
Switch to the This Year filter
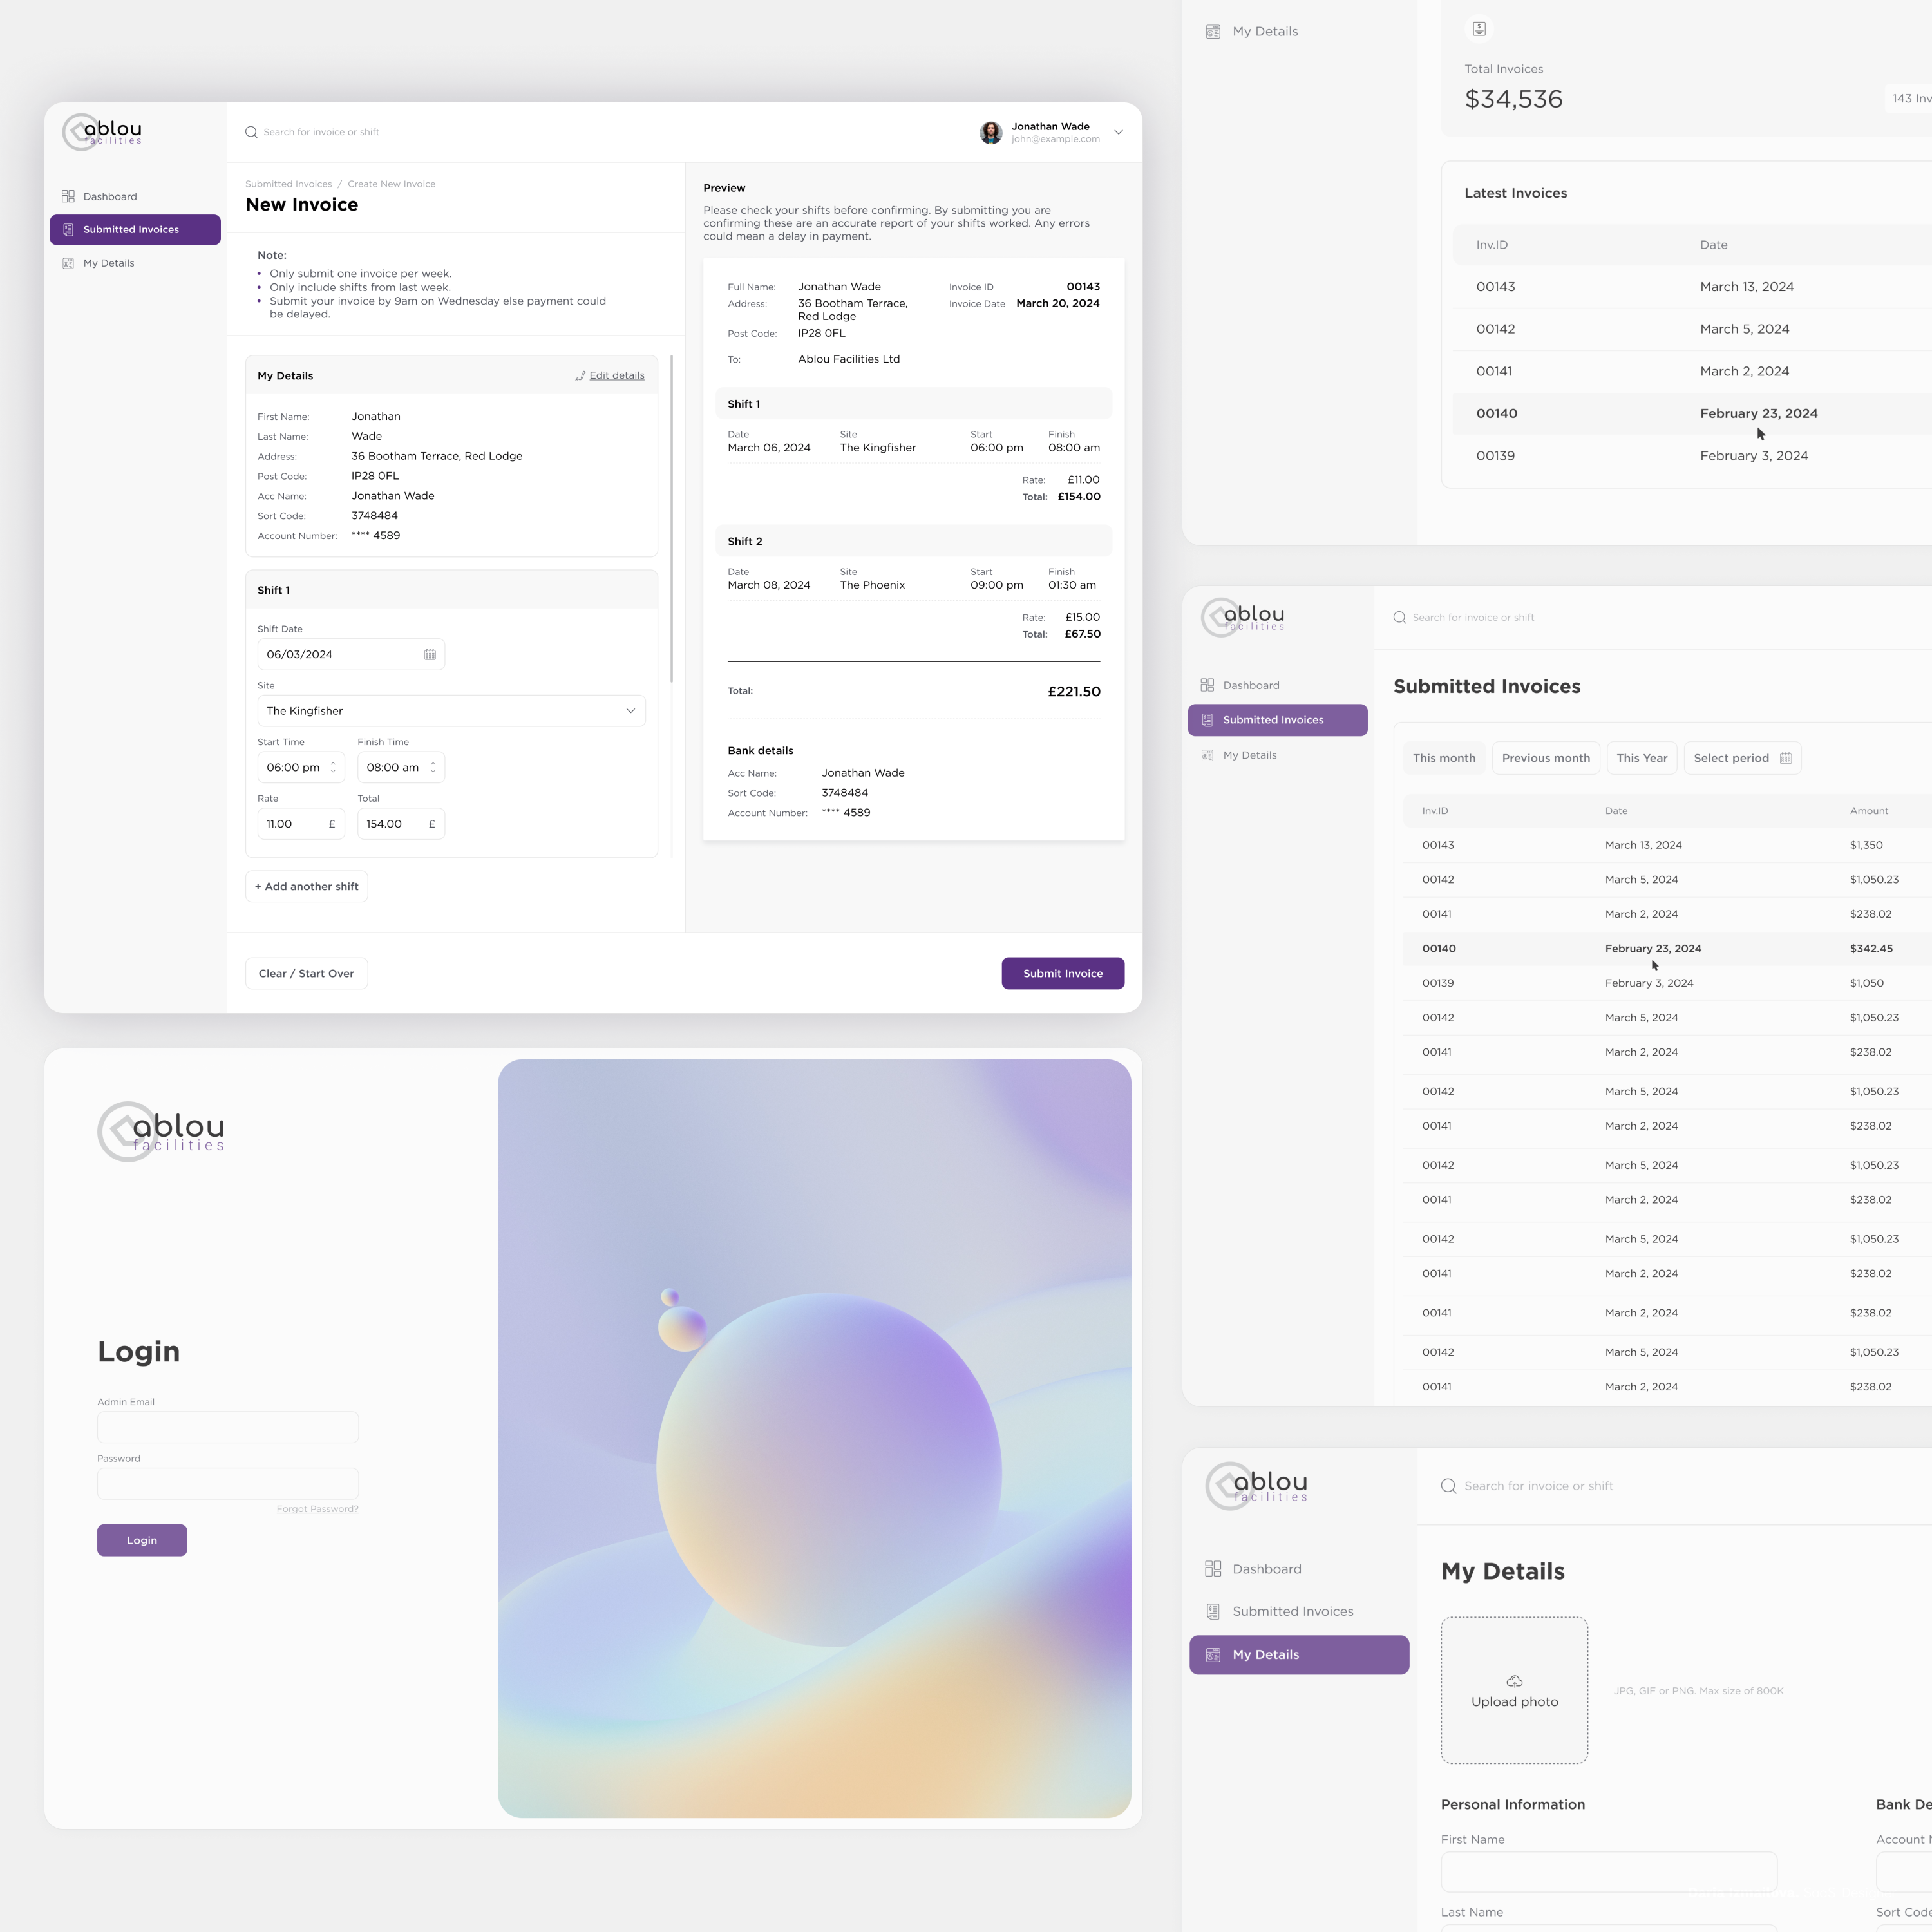coord(1641,757)
